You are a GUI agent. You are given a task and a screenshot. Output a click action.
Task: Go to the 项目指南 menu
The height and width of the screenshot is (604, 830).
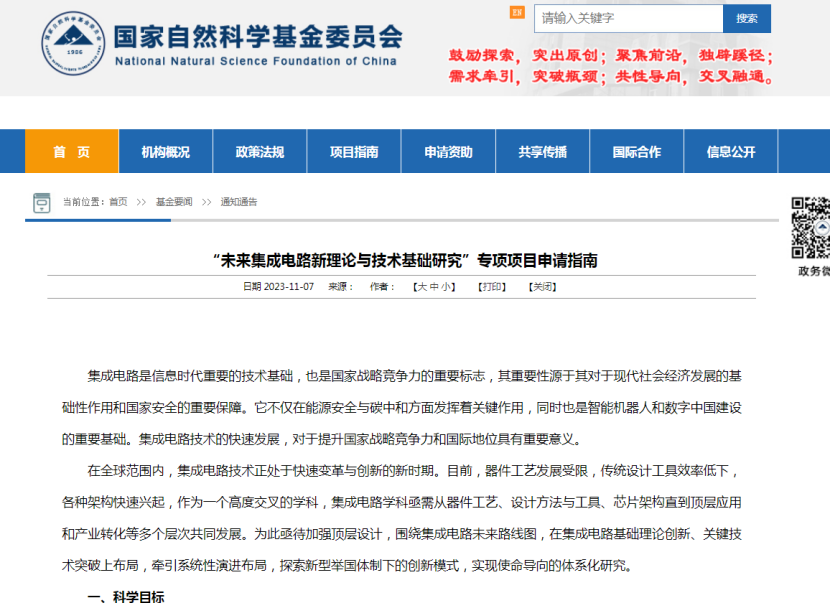354,152
